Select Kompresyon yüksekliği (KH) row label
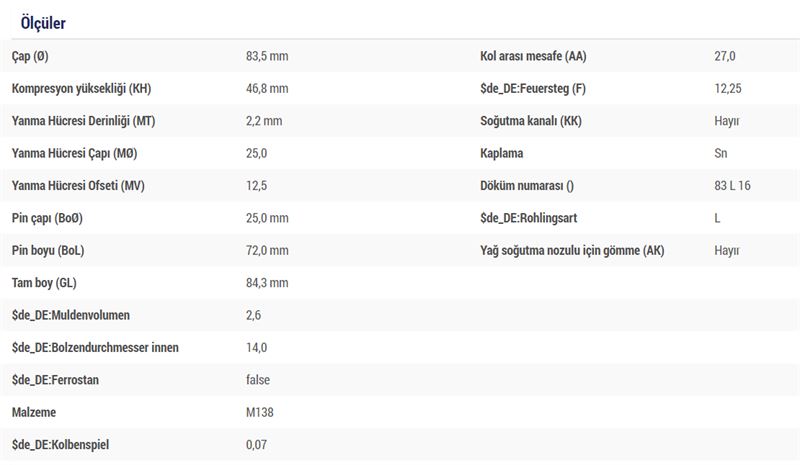Viewport: 800px width, 465px height. (x=82, y=88)
